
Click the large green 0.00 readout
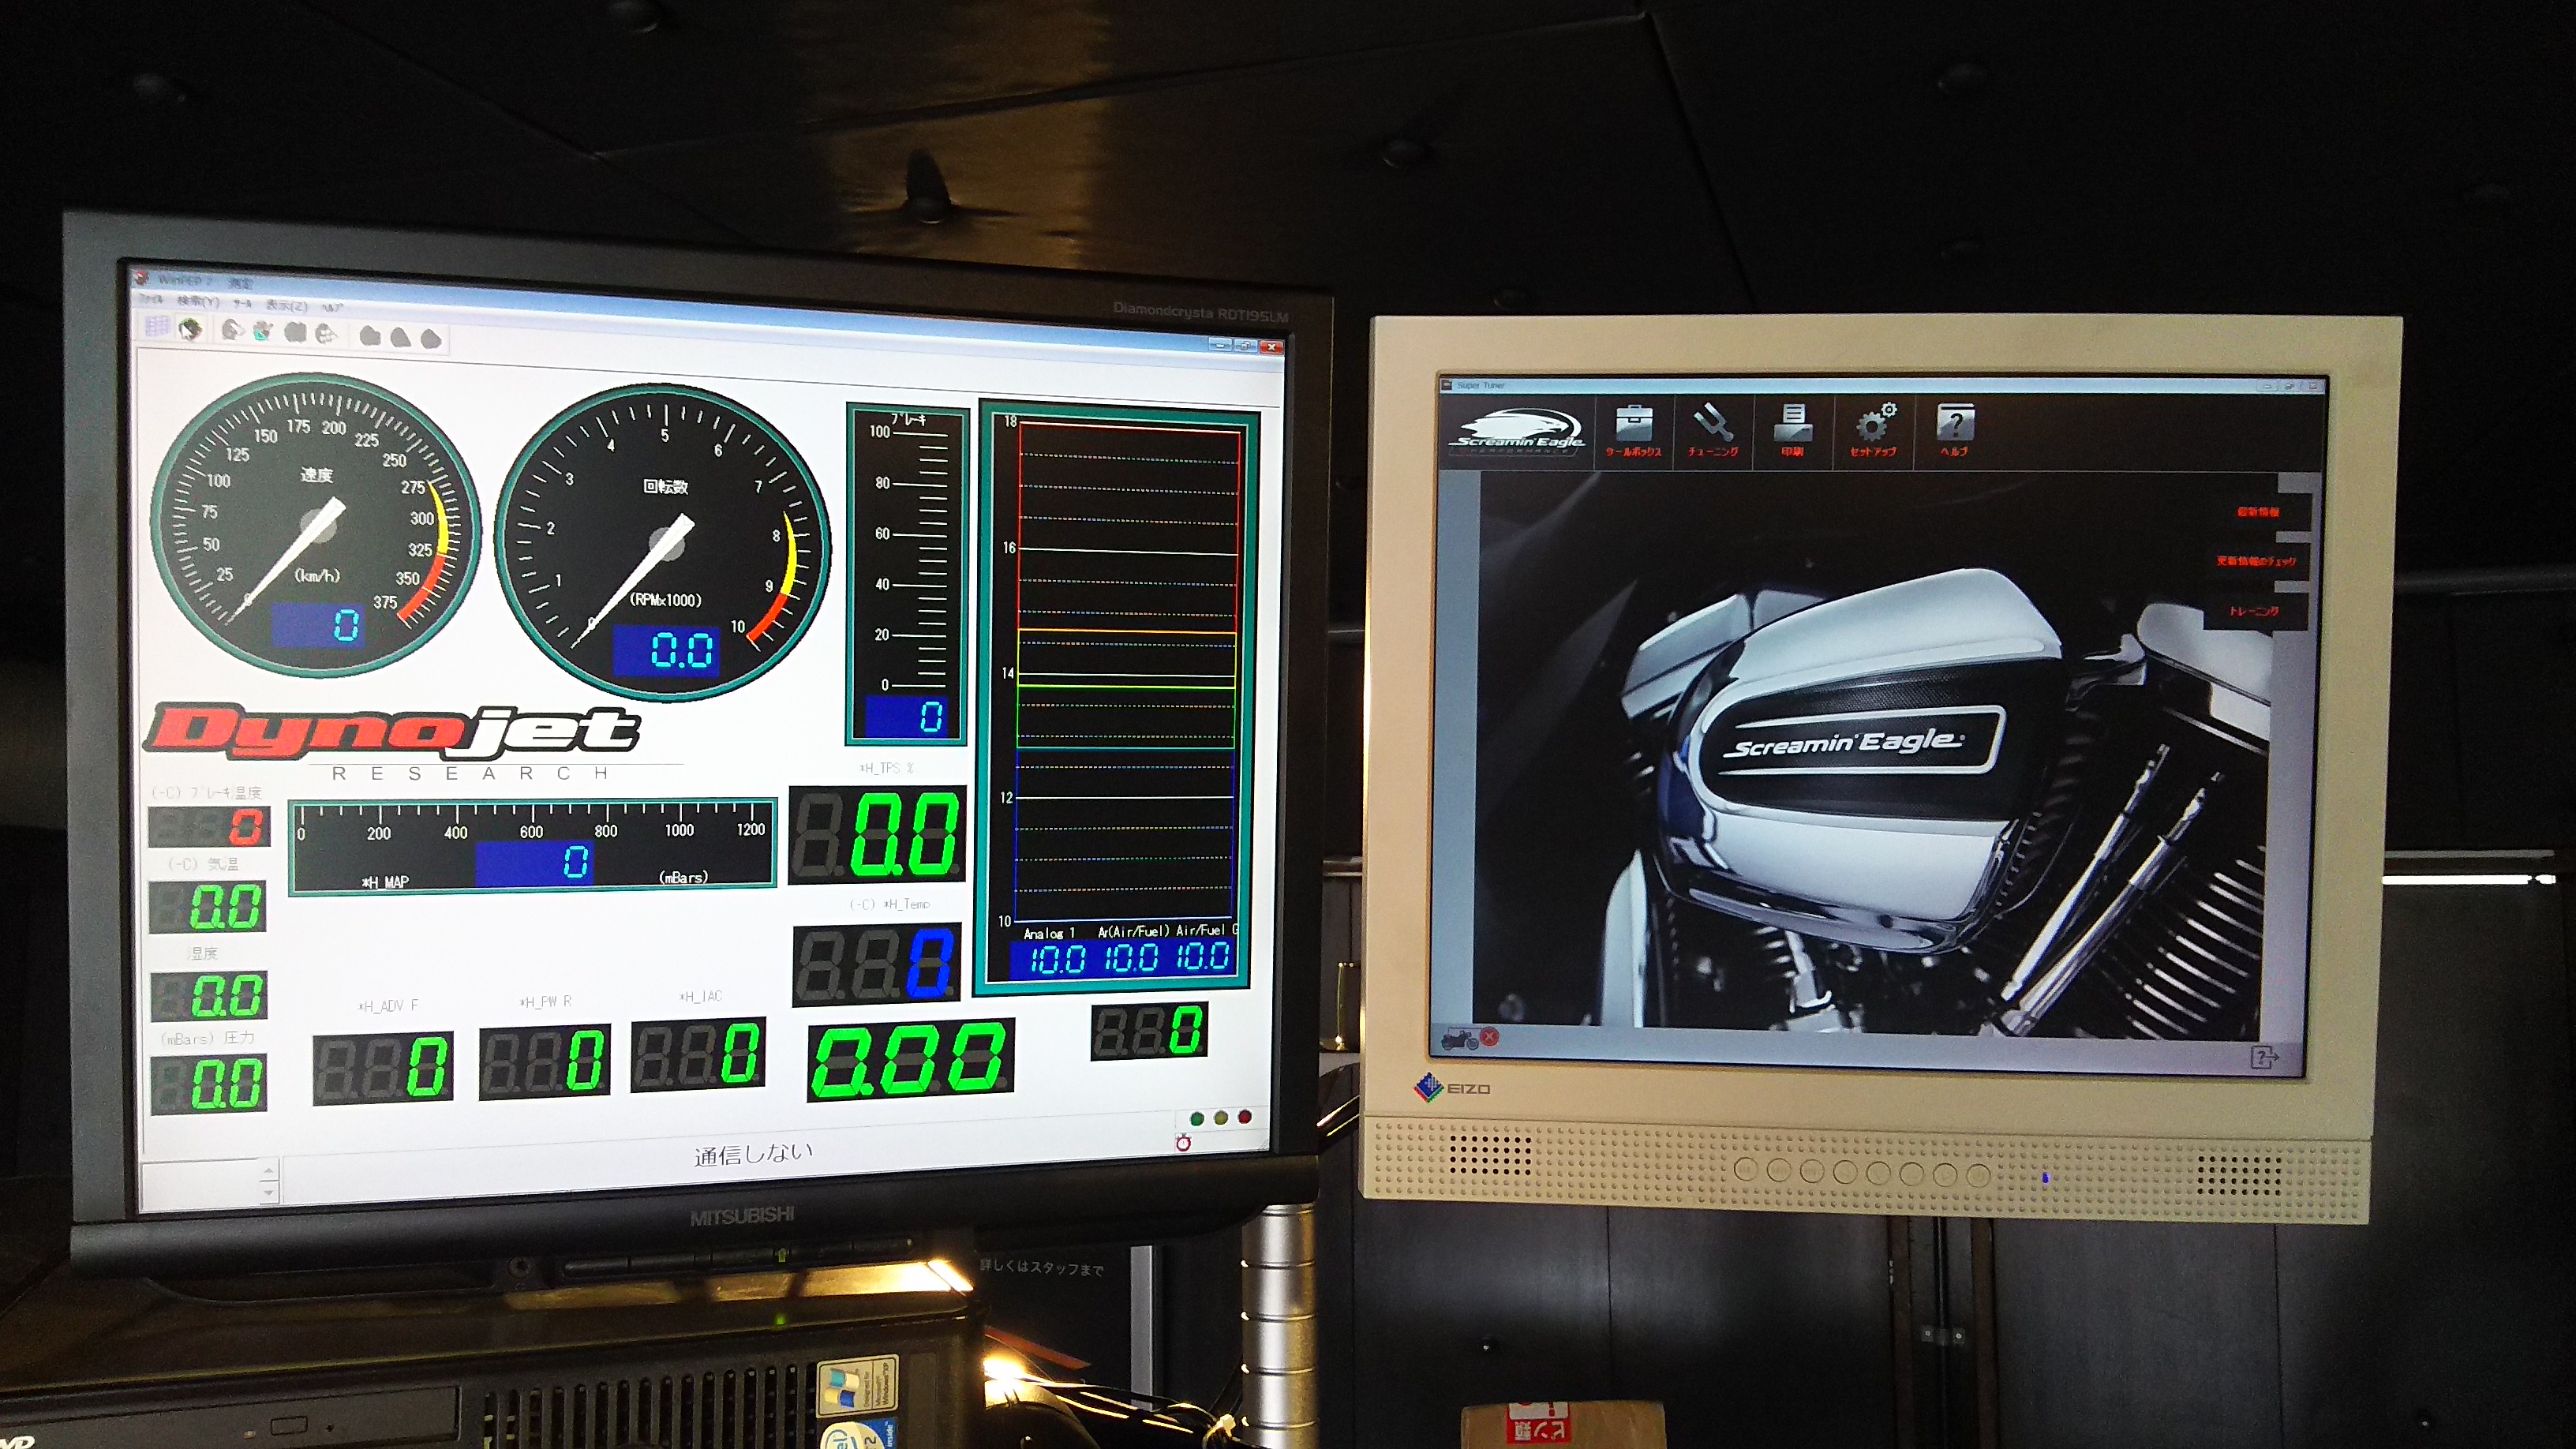(x=911, y=1059)
